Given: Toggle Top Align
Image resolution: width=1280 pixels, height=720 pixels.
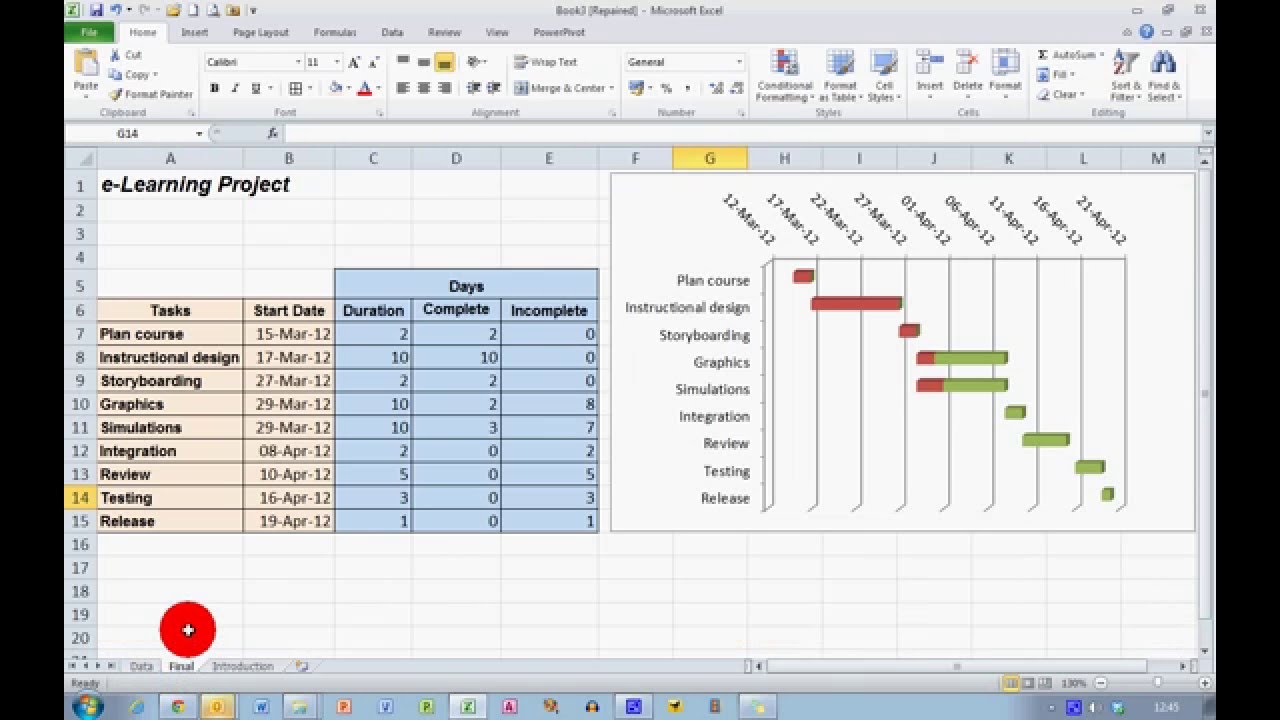Looking at the screenshot, I should [x=403, y=62].
